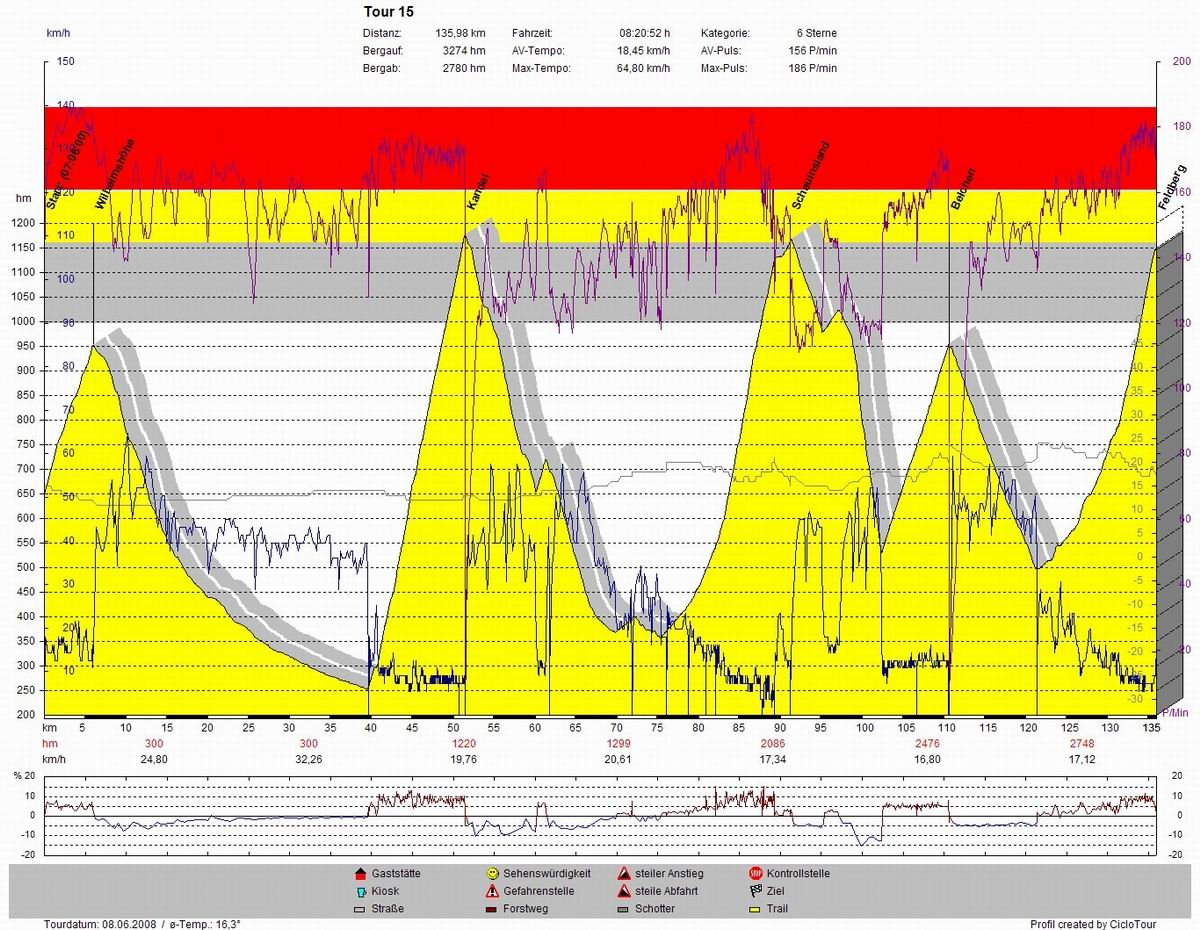Image resolution: width=1200 pixels, height=930 pixels.
Task: Click the Kiosk cup icon in legend
Action: [361, 891]
